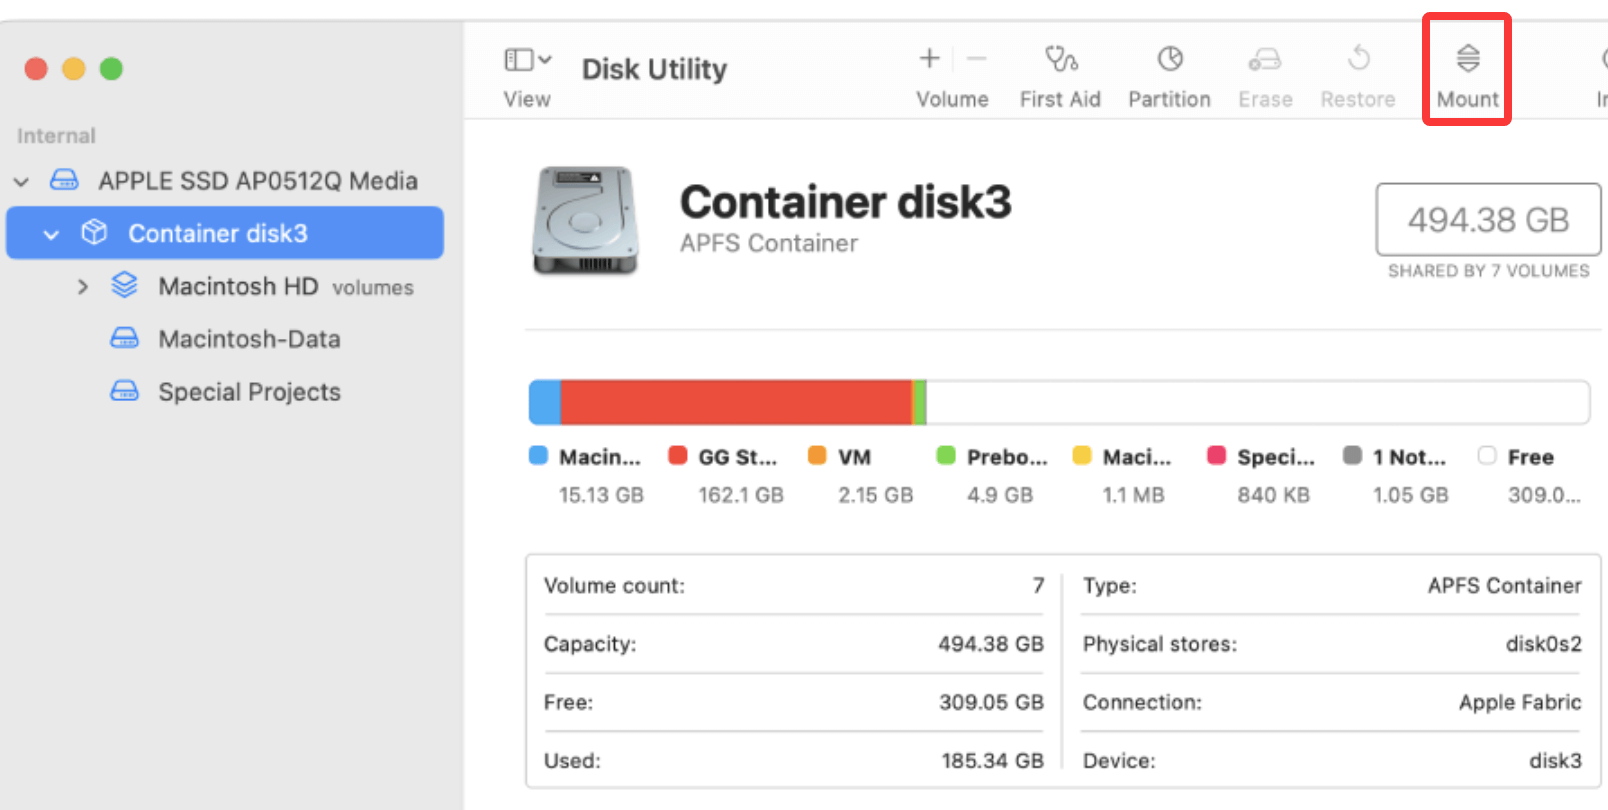This screenshot has height=810, width=1608.
Task: Click the Connection Apple Fabric value
Action: [1520, 702]
